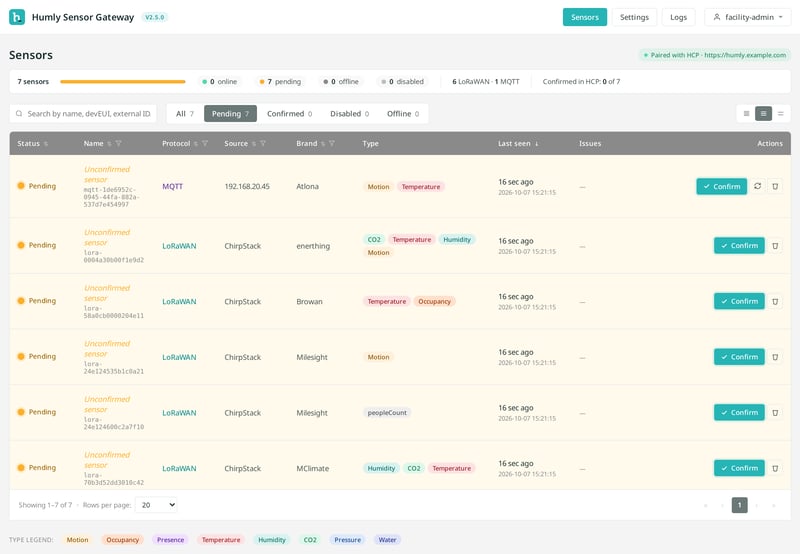
Task: Click the Occupancy legend chip
Action: click(122, 540)
